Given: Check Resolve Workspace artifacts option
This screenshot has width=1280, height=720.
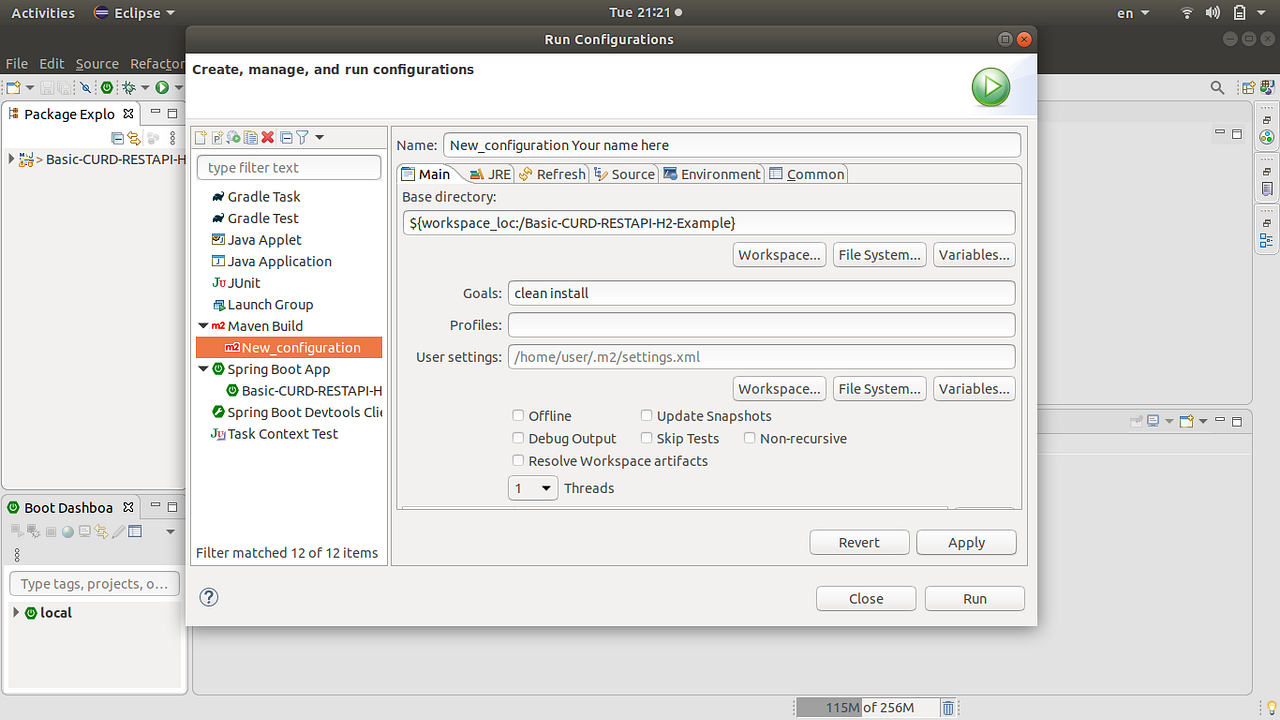Looking at the screenshot, I should click(518, 461).
